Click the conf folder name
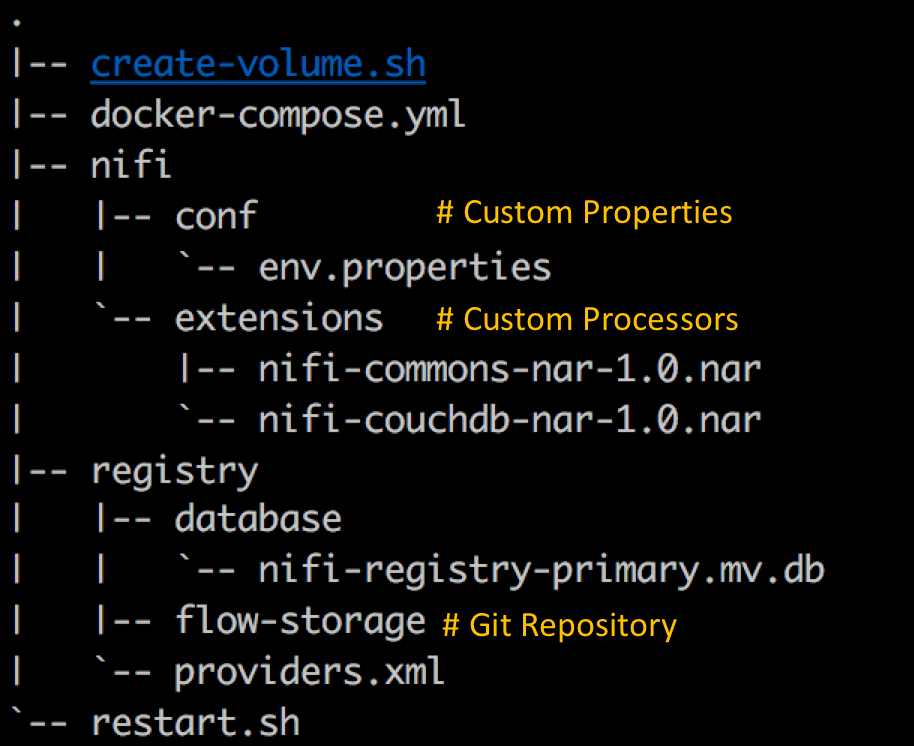Screen dimensions: 914x746 point(216,216)
